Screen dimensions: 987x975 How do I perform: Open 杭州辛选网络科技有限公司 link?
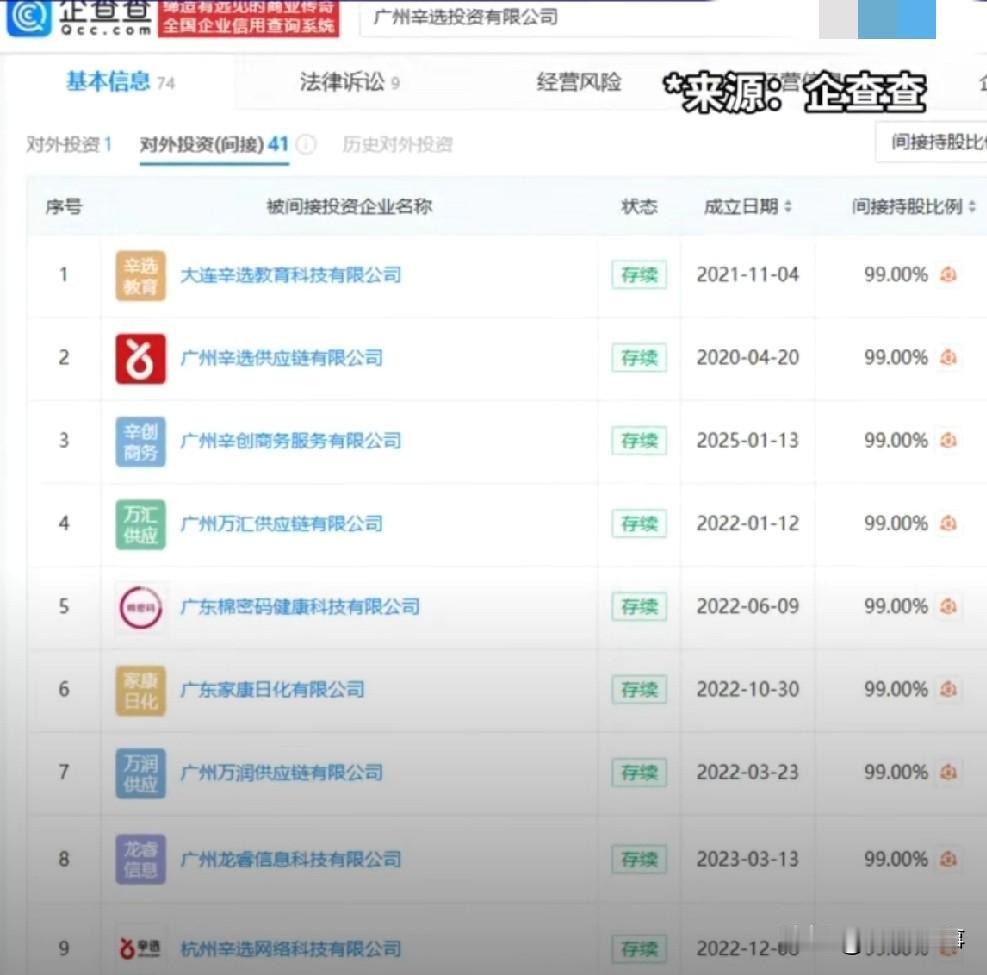tap(291, 949)
